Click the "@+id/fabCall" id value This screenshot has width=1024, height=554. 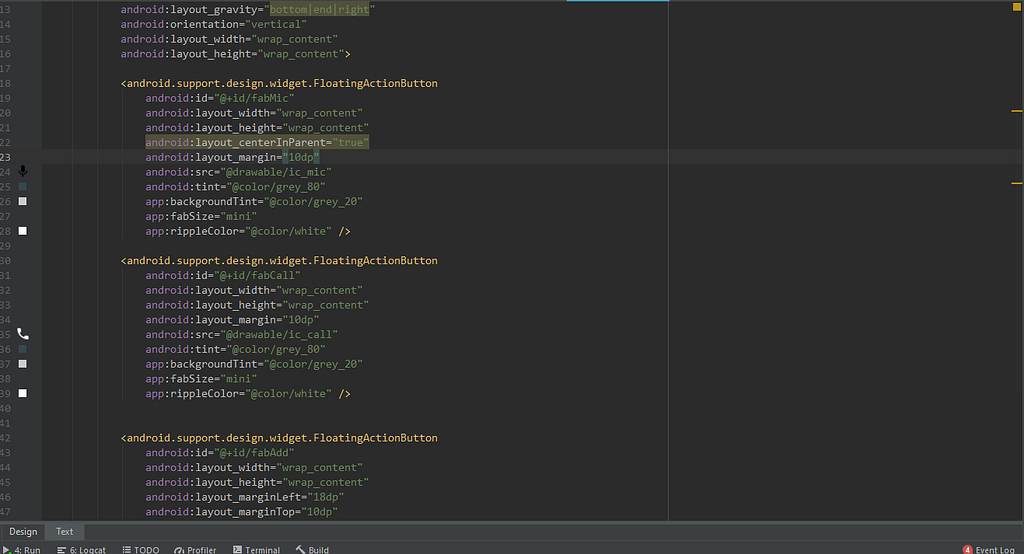pos(257,275)
